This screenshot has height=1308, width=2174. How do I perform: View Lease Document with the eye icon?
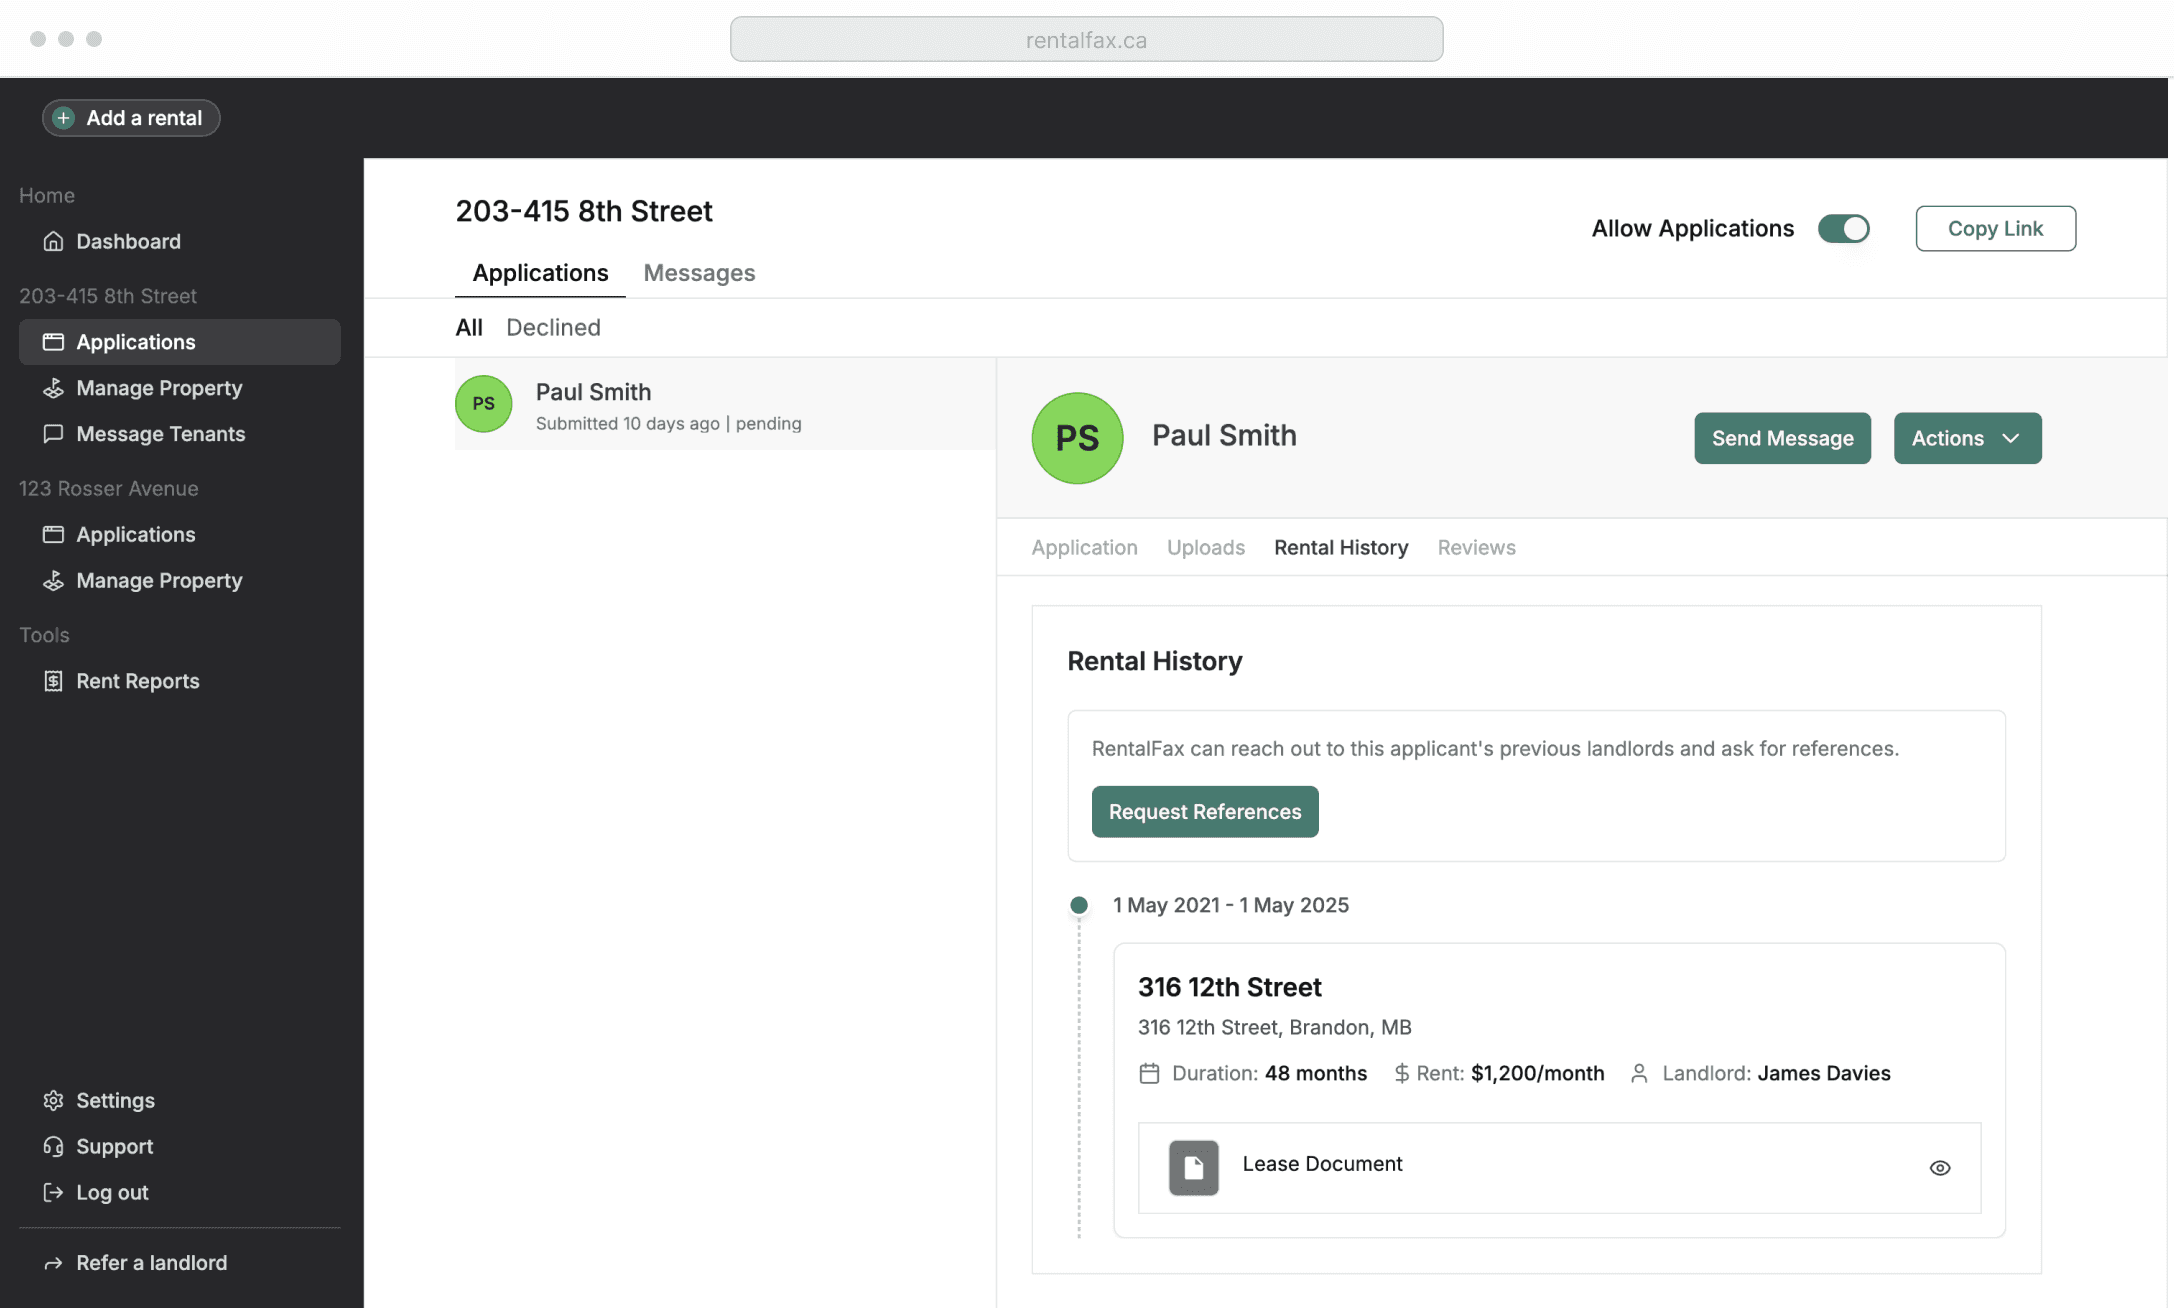point(1939,1167)
